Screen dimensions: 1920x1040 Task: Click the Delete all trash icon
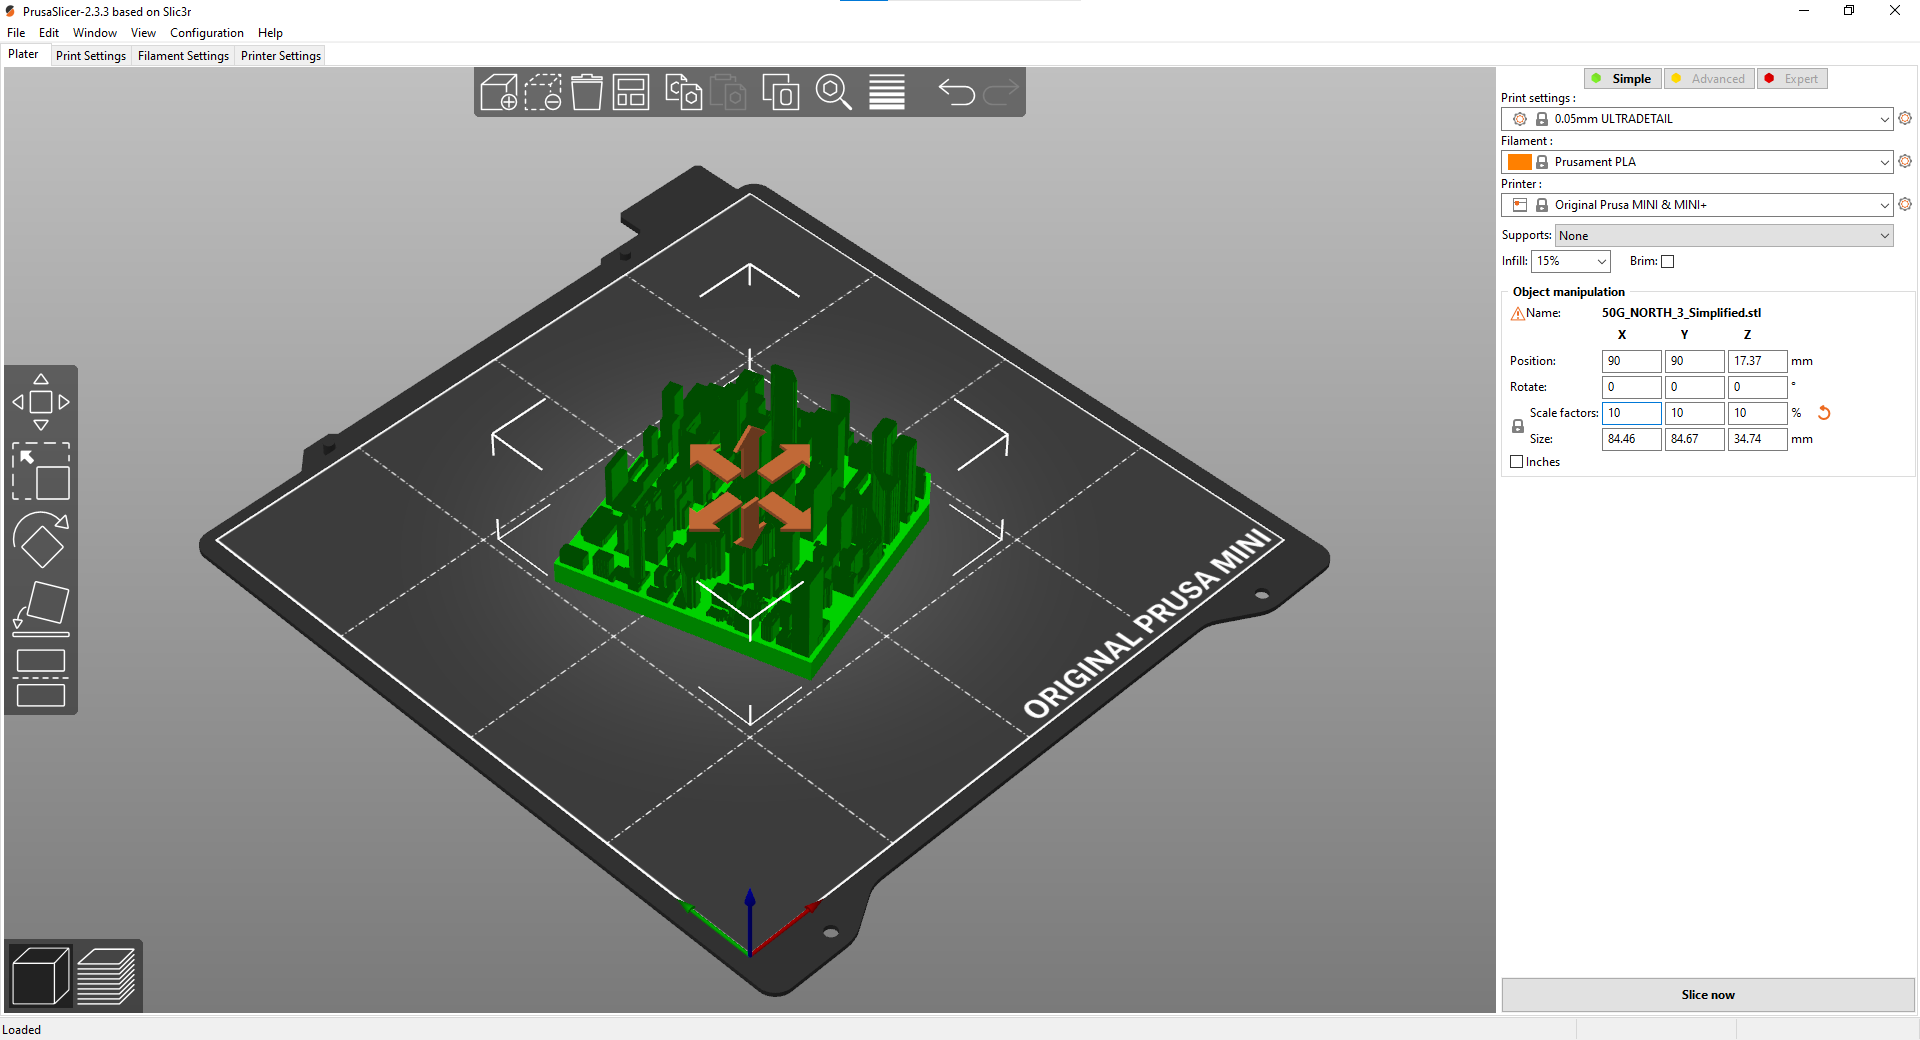point(587,92)
